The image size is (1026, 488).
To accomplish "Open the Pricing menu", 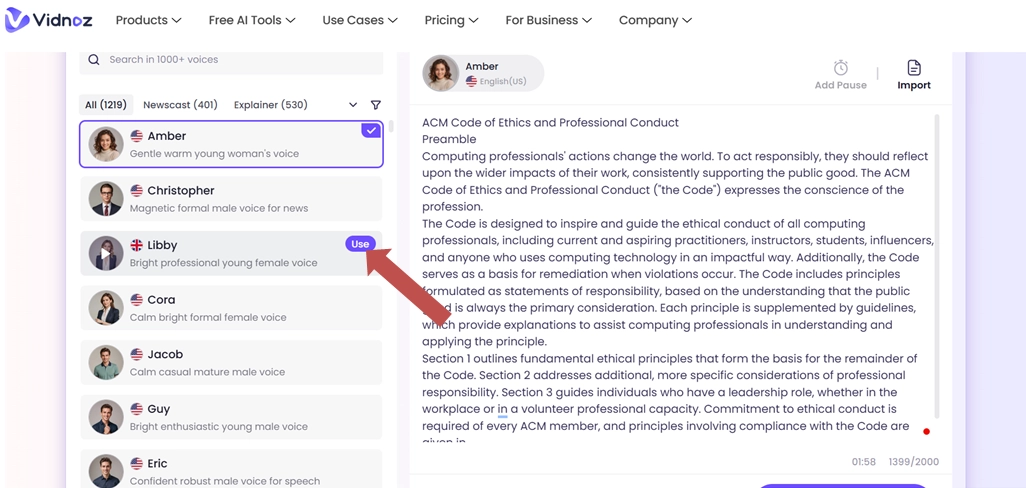I will coord(451,20).
